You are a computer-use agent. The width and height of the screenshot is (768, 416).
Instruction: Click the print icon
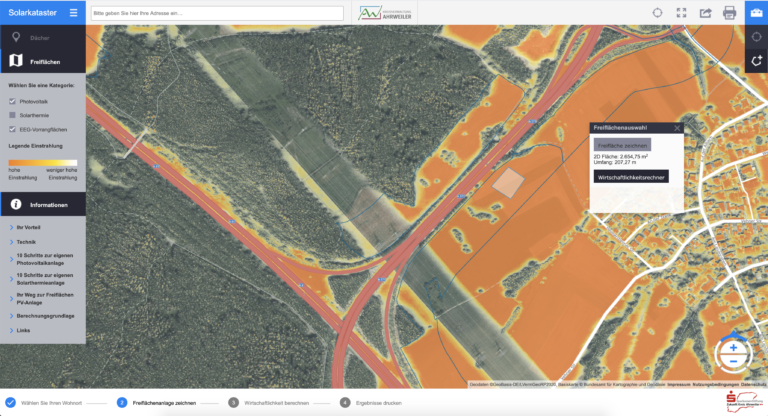click(x=729, y=13)
